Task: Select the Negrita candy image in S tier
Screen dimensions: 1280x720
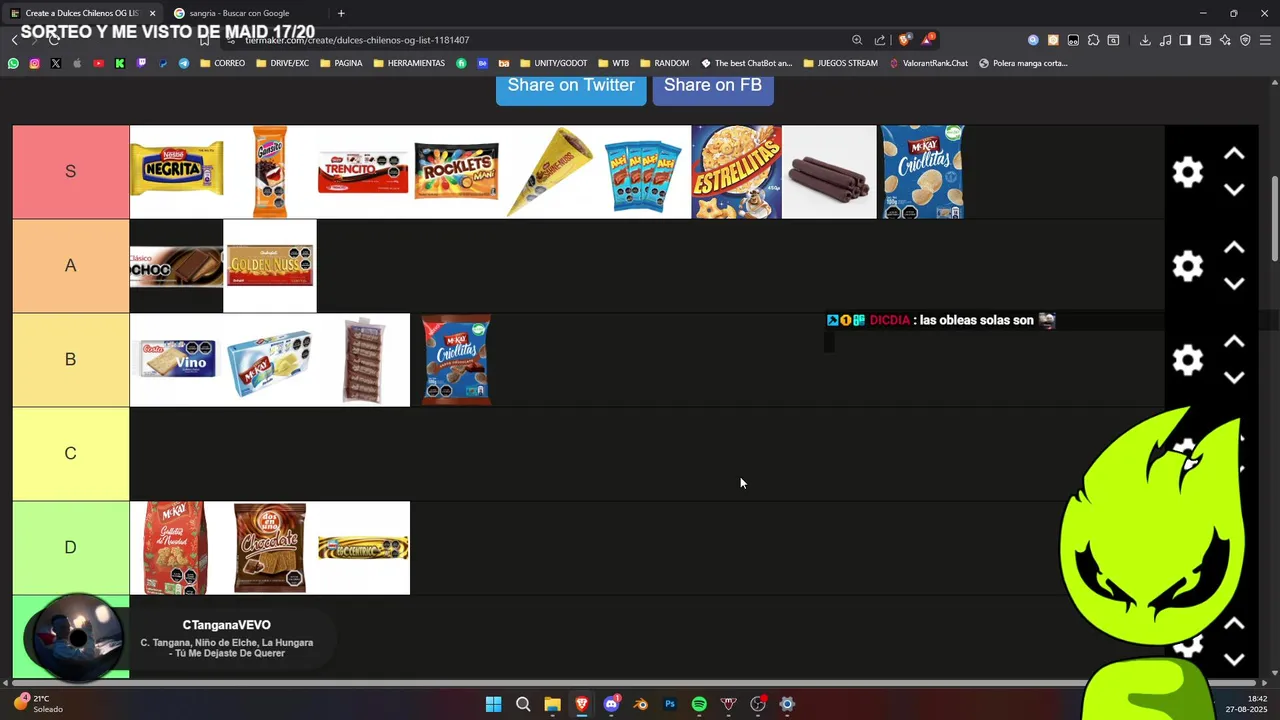Action: (x=176, y=171)
